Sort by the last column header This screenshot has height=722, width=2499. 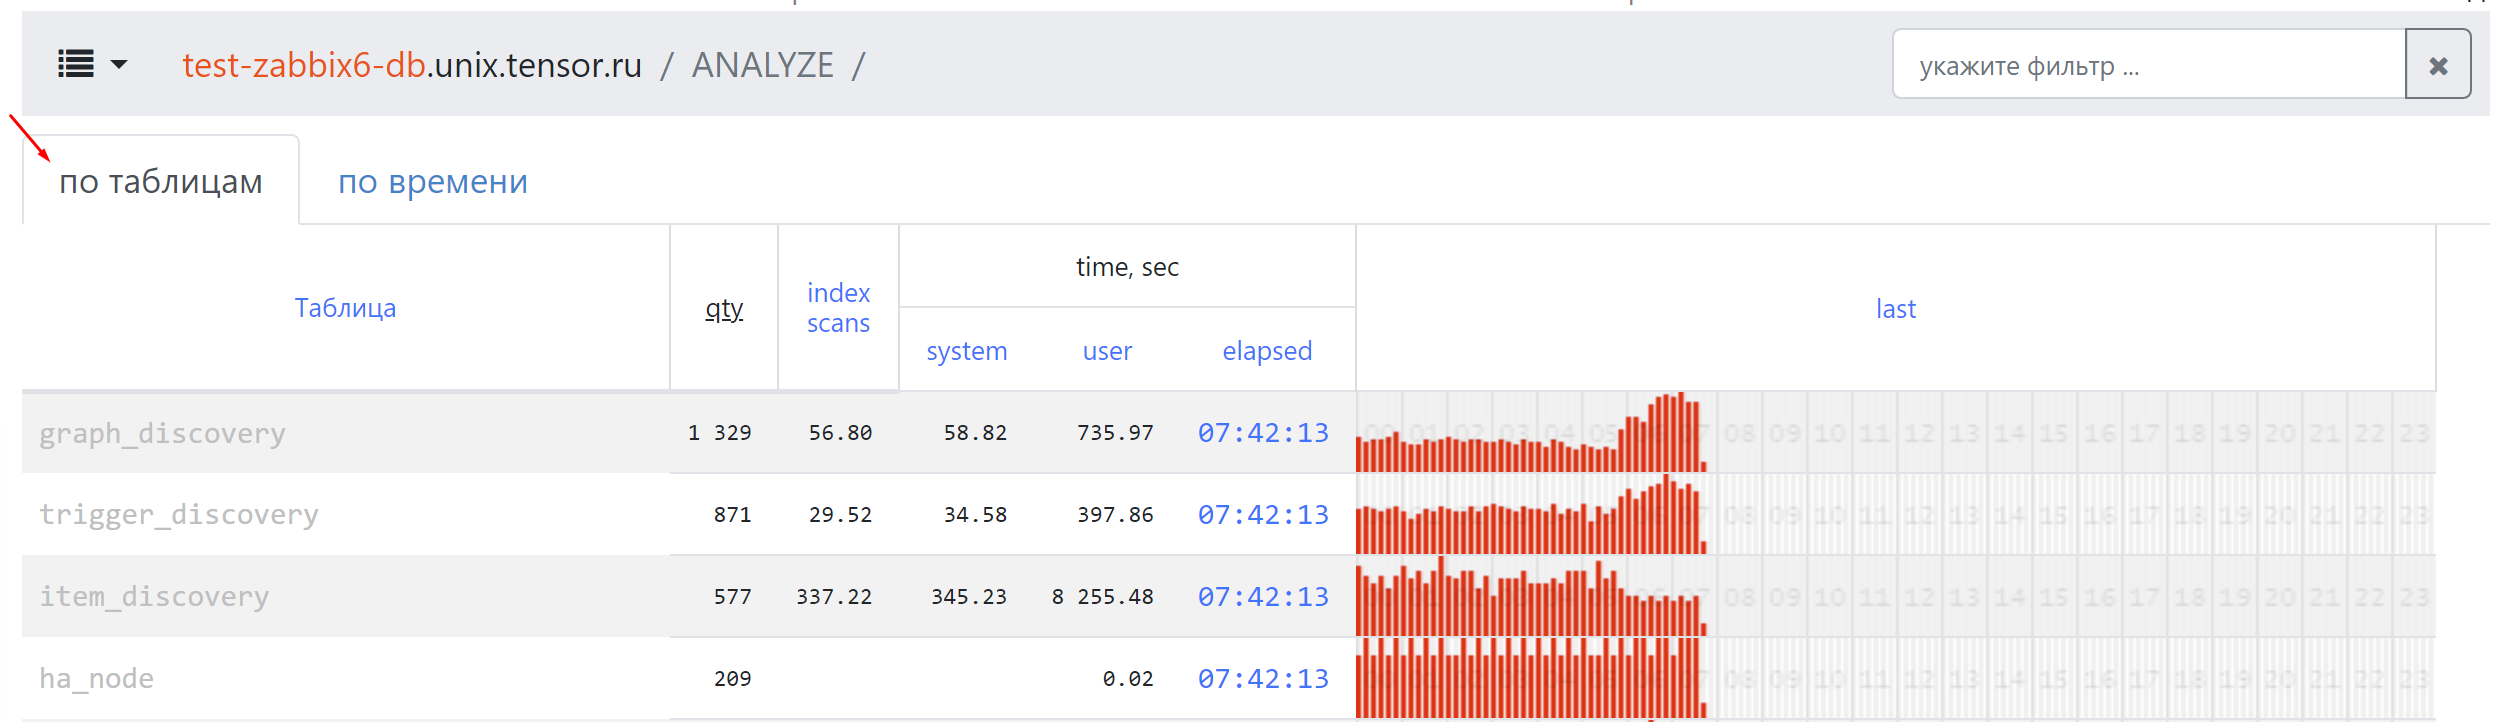pos(1895,309)
